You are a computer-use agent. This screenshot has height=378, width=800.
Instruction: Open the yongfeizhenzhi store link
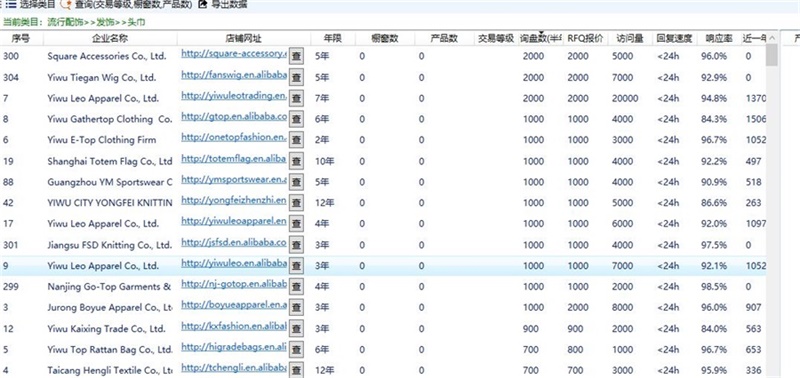tap(234, 201)
